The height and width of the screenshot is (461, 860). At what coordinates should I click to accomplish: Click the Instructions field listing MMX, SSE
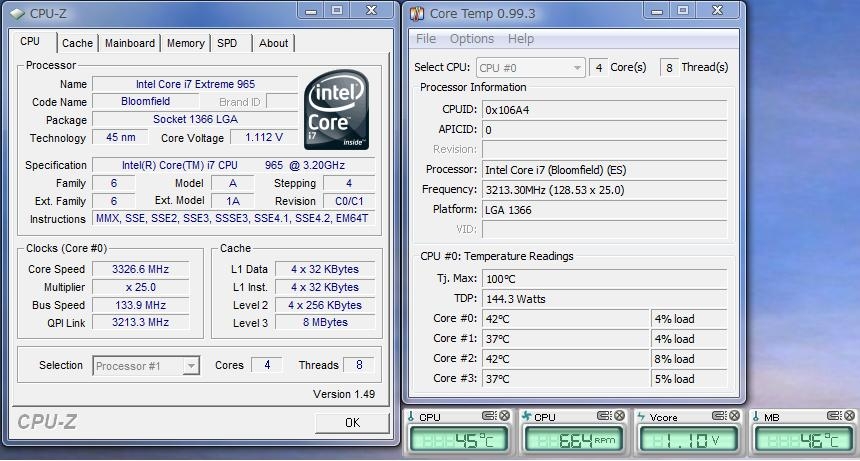tap(233, 219)
